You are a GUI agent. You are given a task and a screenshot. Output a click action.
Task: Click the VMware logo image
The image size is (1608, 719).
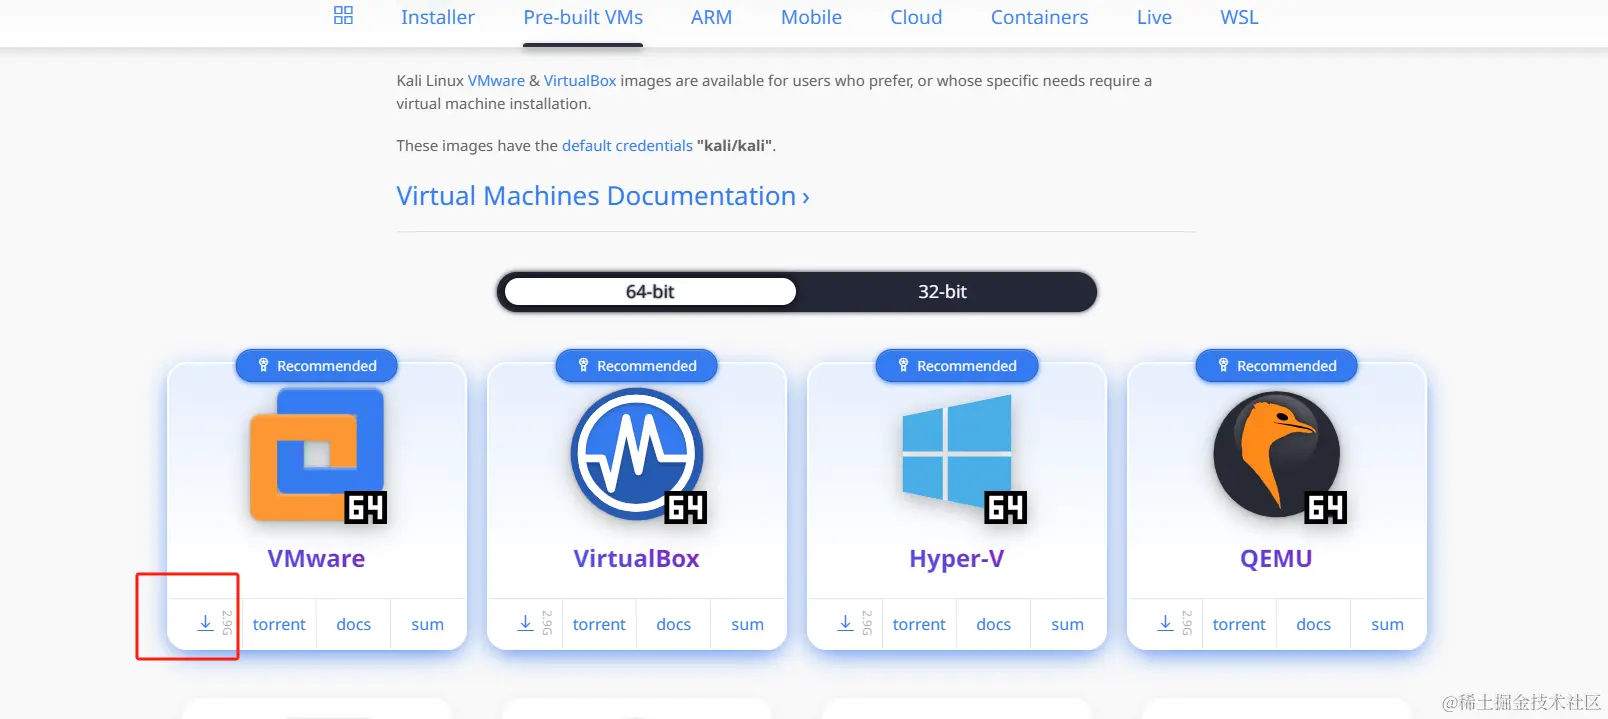pyautogui.click(x=317, y=456)
